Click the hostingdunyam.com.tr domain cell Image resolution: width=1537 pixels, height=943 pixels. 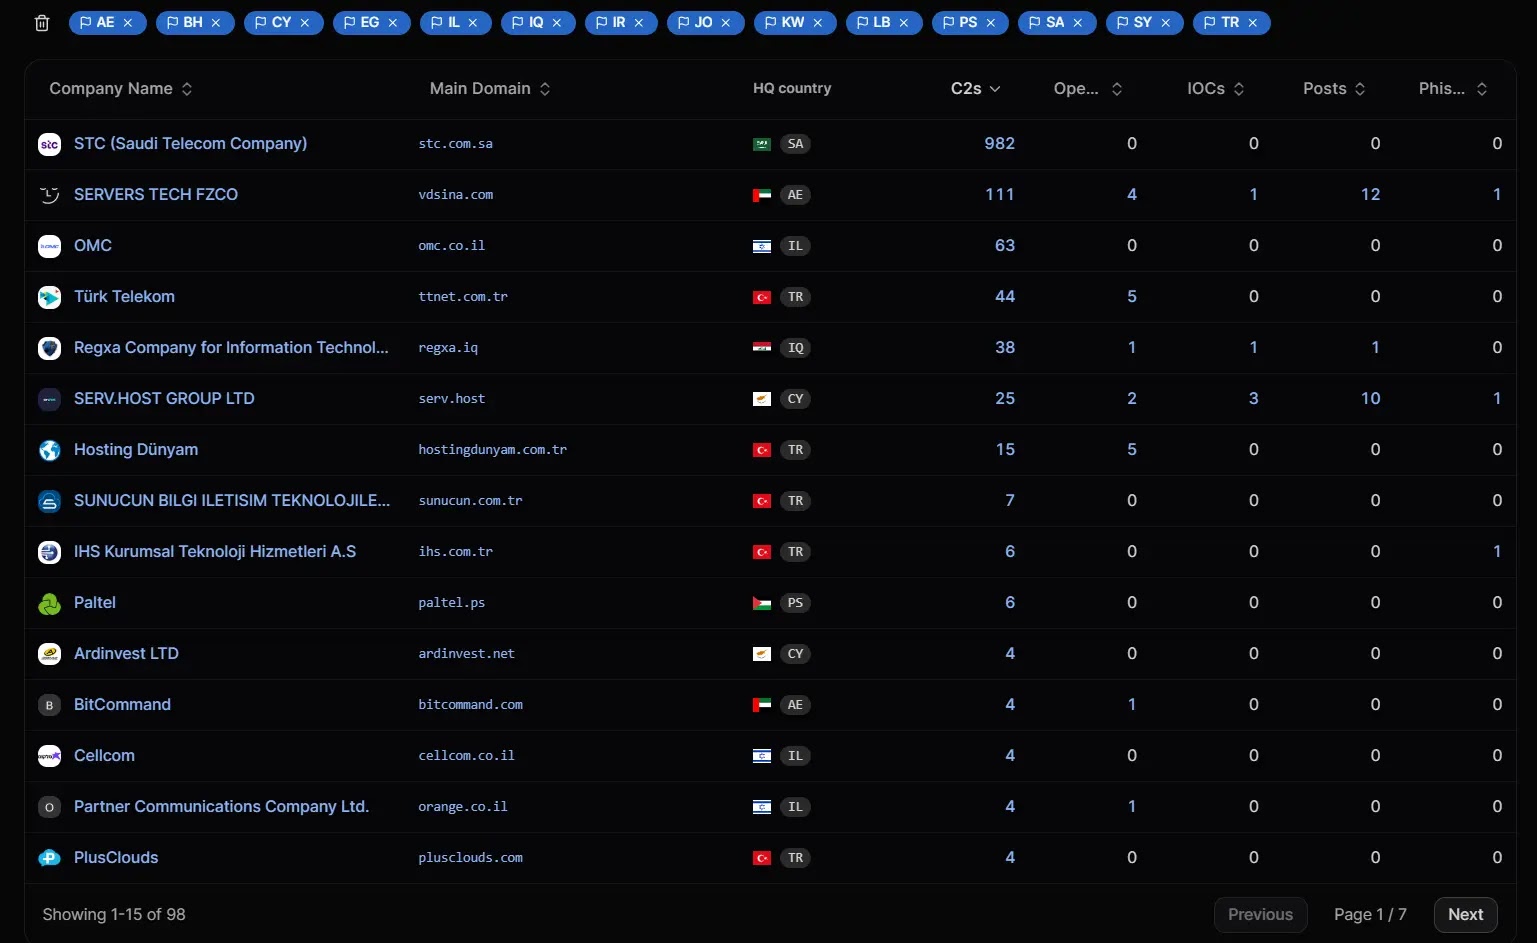pos(492,450)
